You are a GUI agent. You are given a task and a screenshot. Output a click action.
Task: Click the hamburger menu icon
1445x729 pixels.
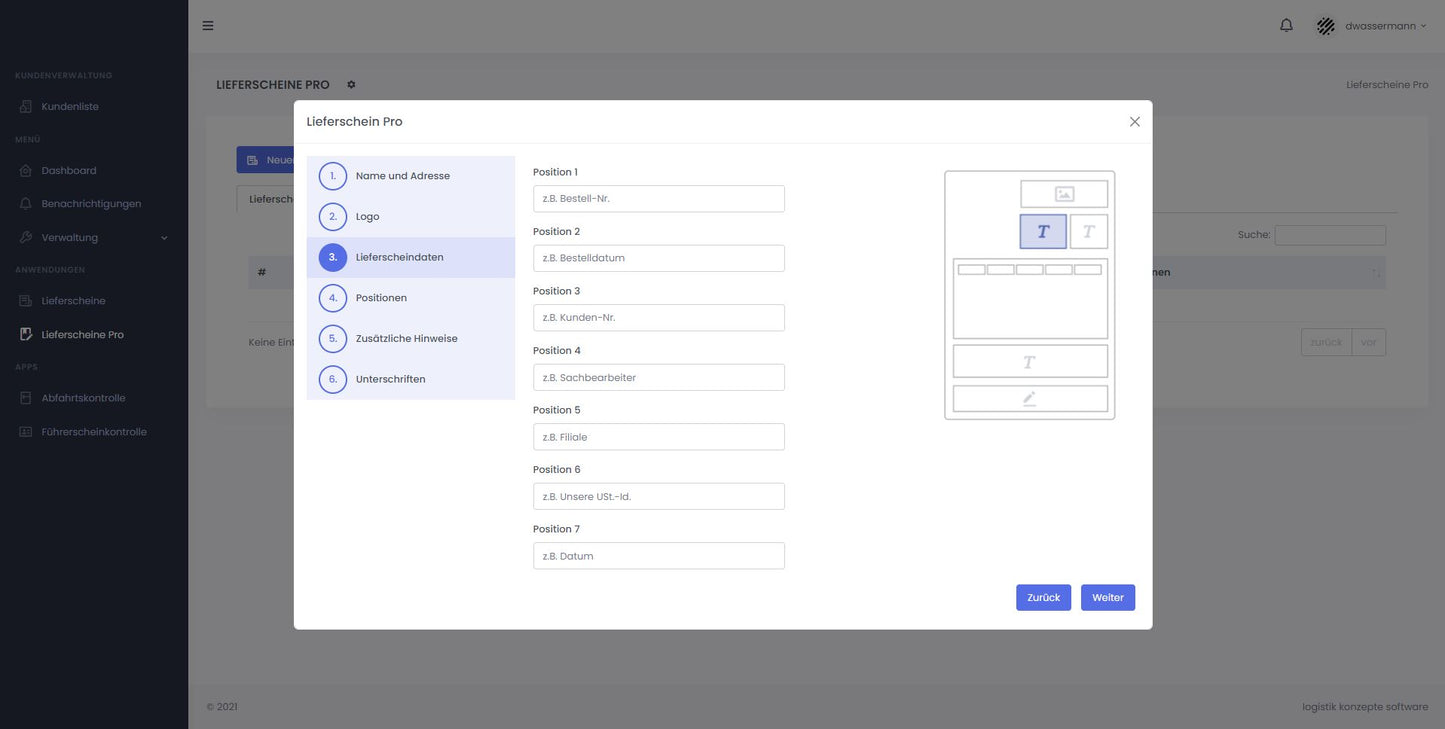[x=208, y=26]
